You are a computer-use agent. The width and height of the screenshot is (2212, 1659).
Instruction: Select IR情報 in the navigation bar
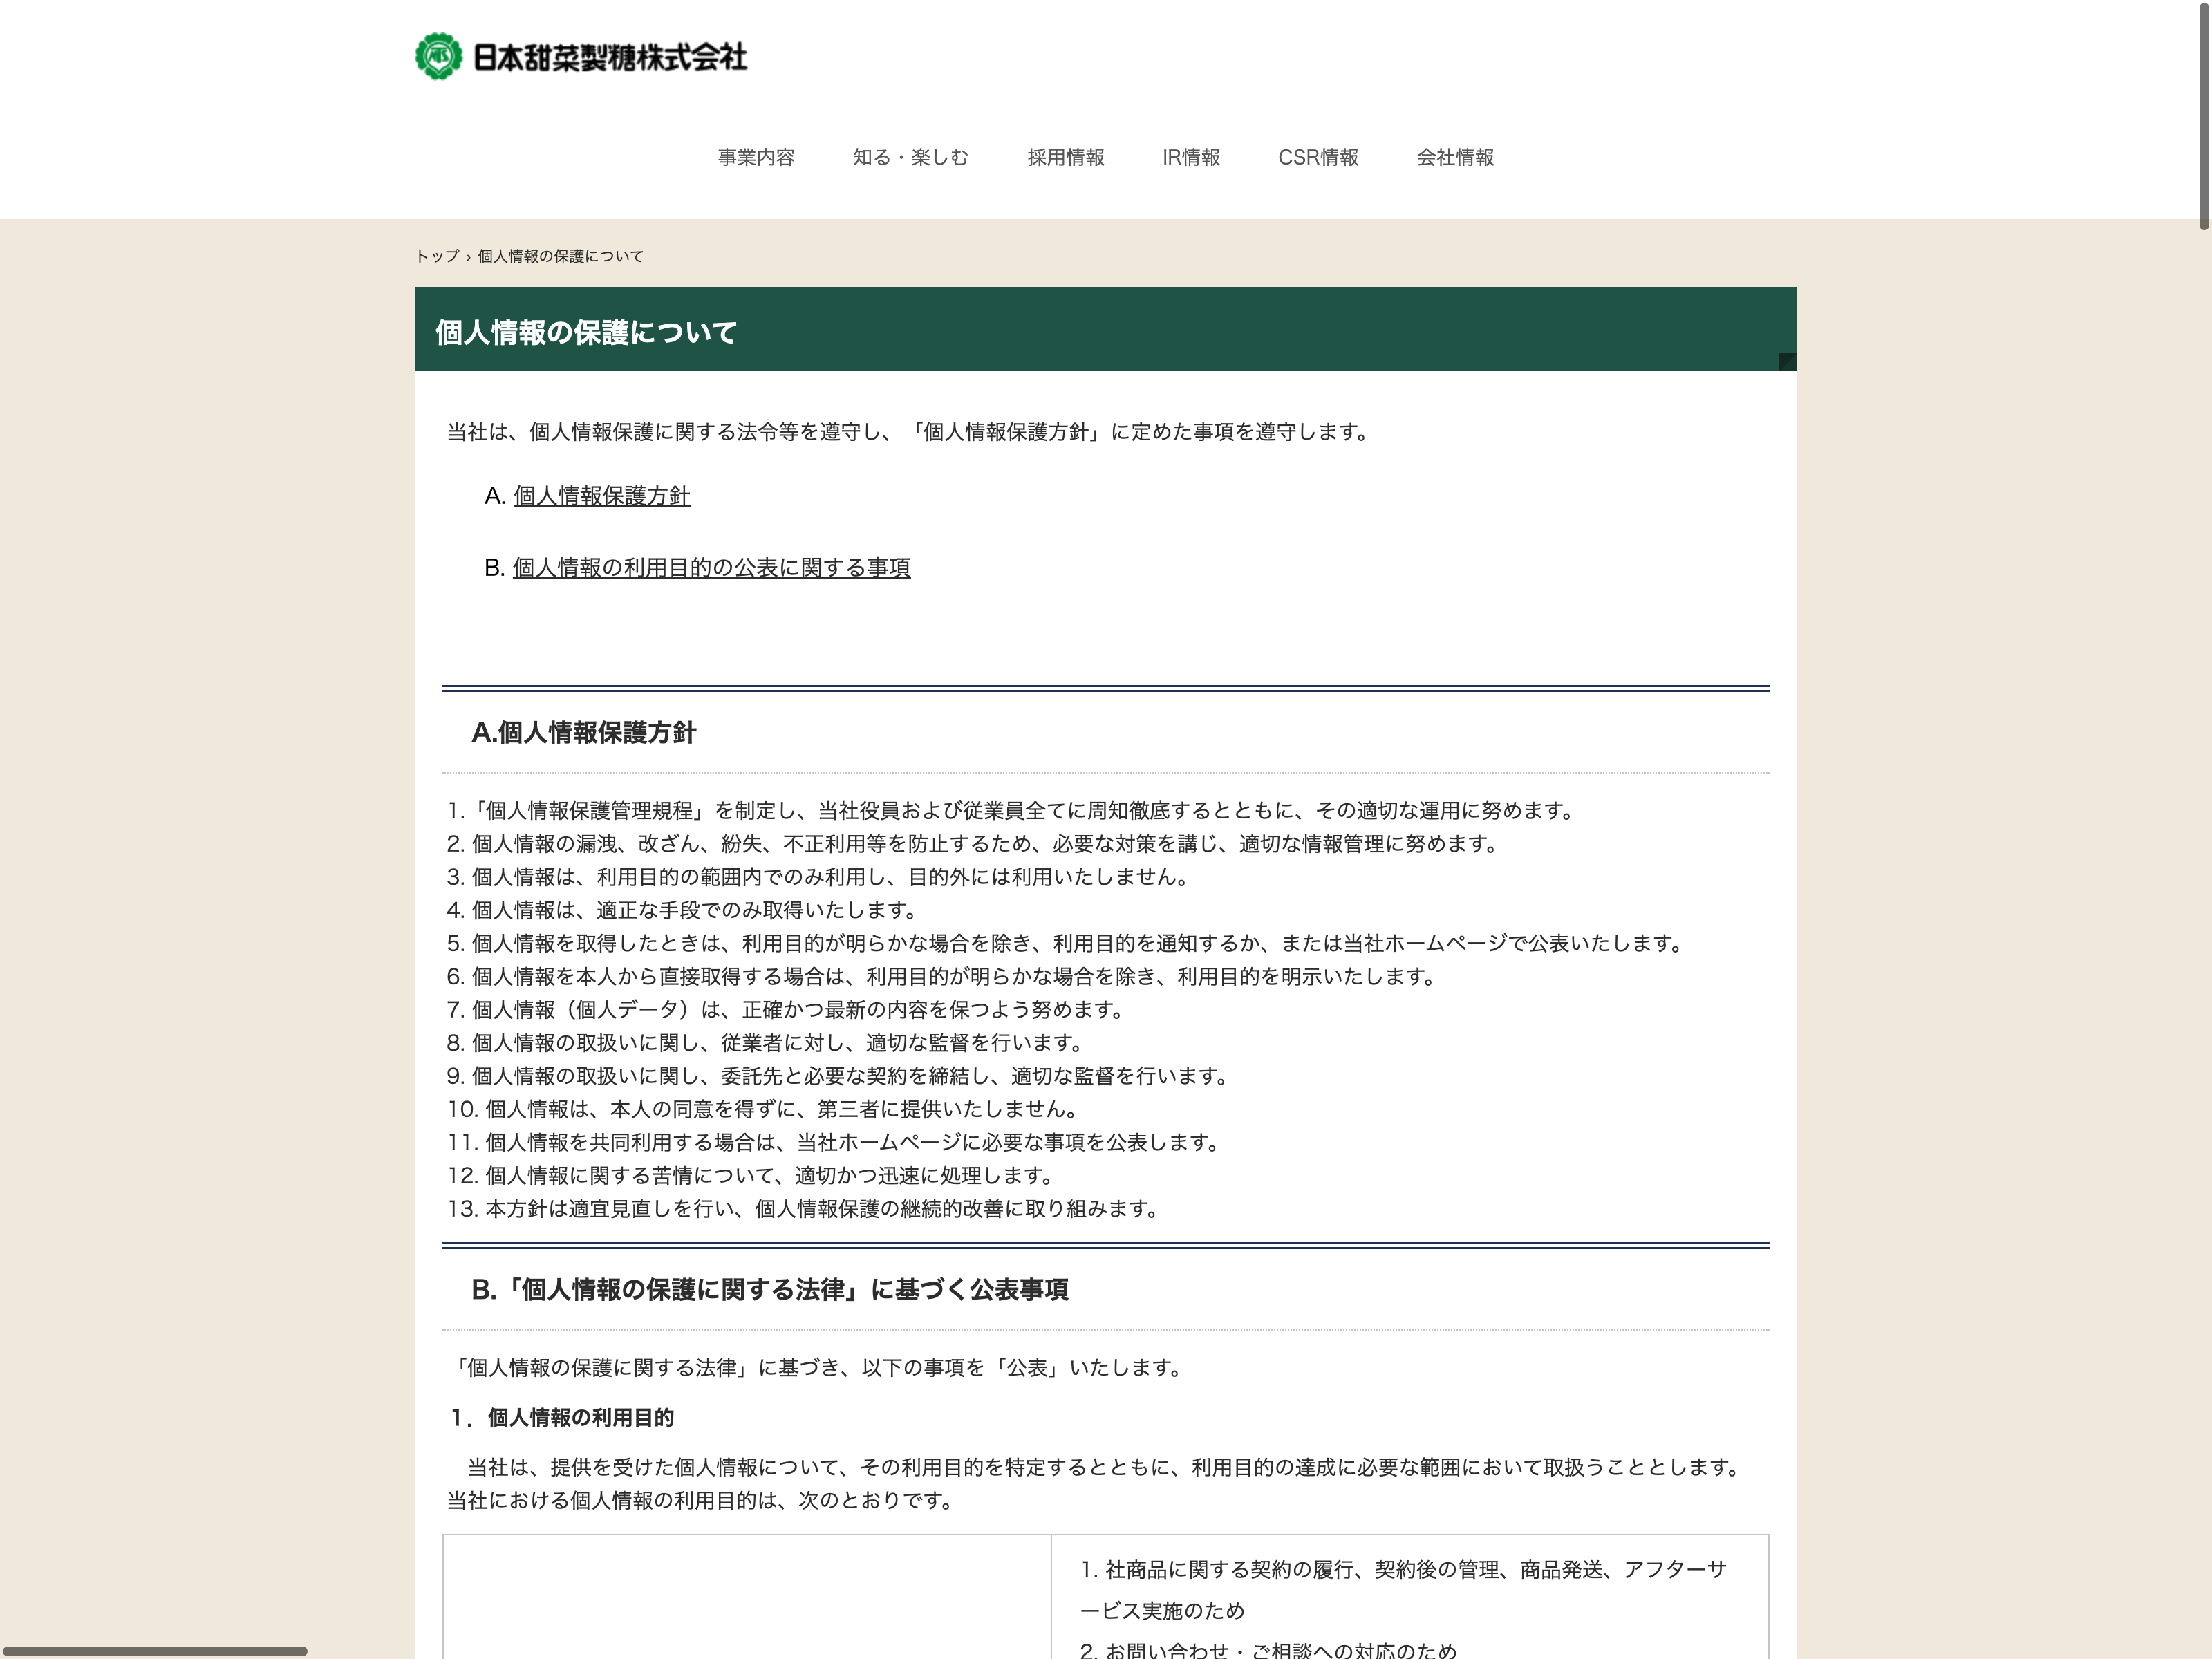pos(1190,157)
